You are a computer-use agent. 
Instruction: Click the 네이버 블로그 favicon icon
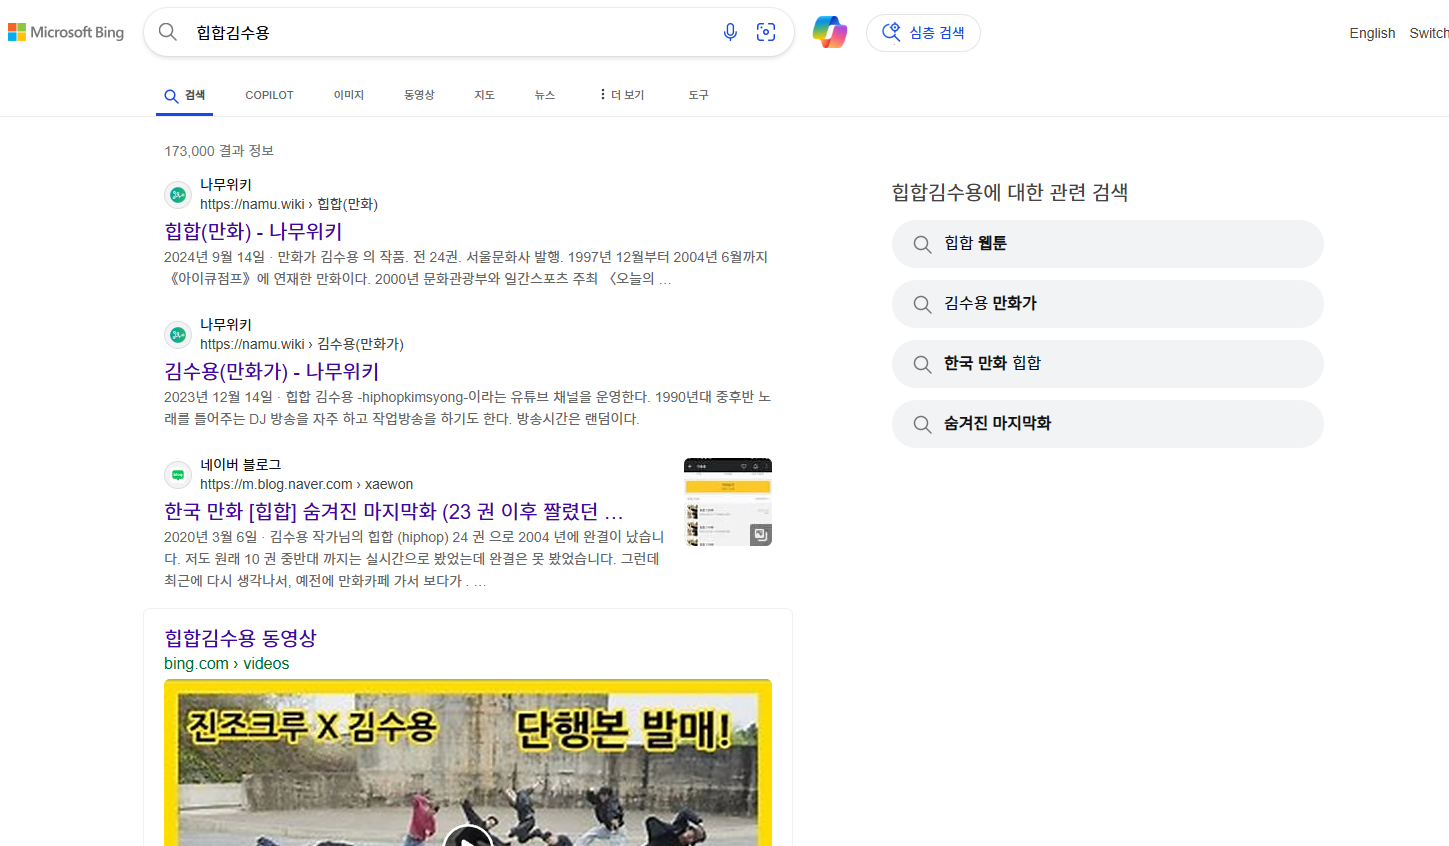pyautogui.click(x=178, y=475)
